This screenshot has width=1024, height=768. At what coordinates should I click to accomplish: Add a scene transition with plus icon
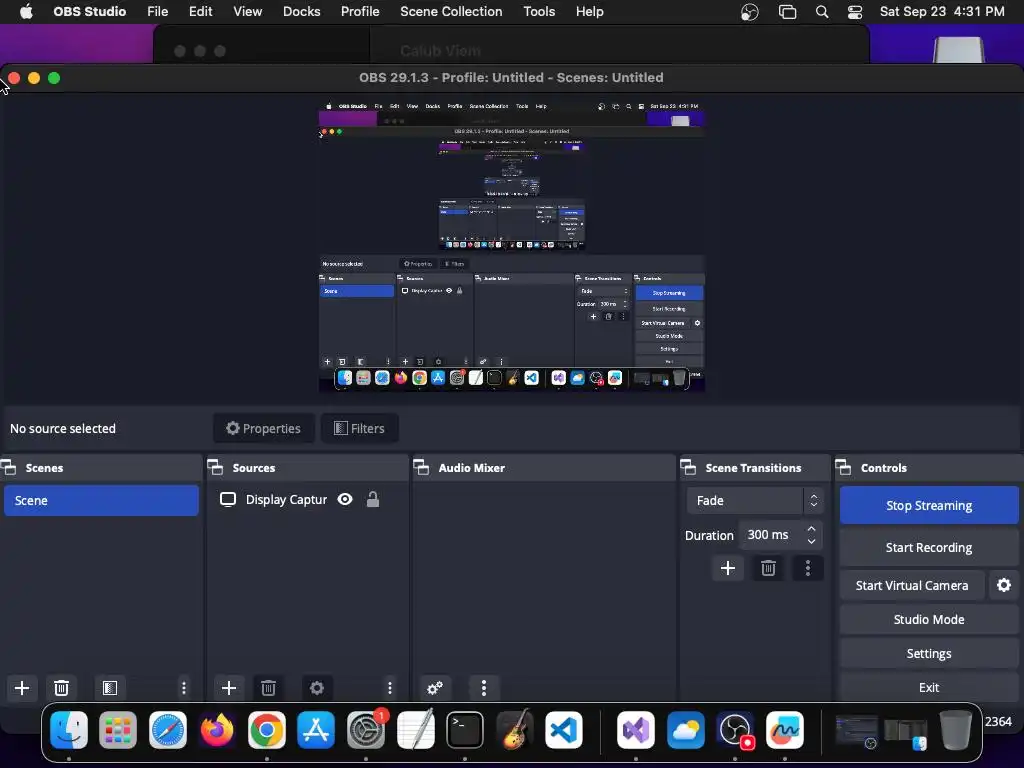pyautogui.click(x=728, y=568)
